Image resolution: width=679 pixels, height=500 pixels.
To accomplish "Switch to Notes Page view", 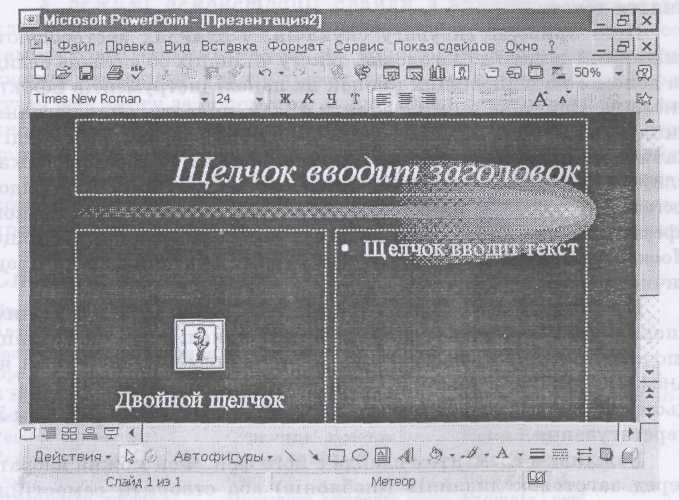I will pyautogui.click(x=90, y=433).
